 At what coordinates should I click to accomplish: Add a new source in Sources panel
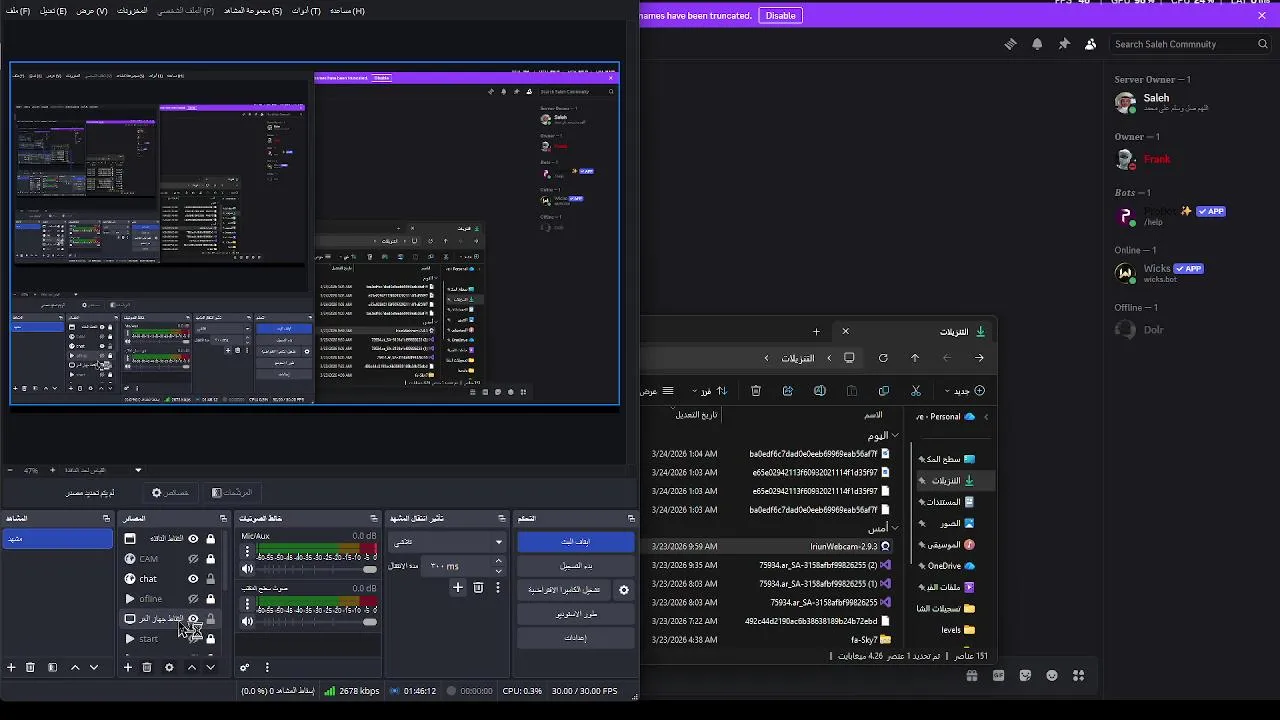coord(127,667)
